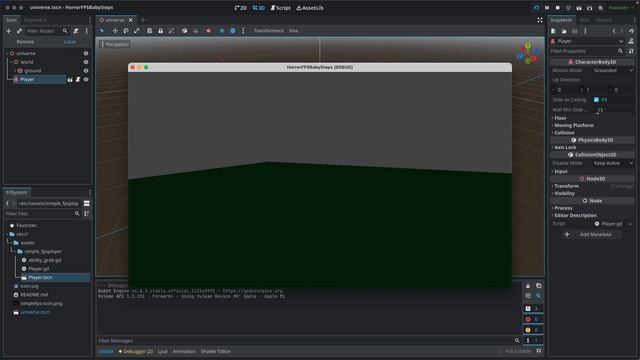Focus the Filter Messages field

pyautogui.click(x=305, y=341)
